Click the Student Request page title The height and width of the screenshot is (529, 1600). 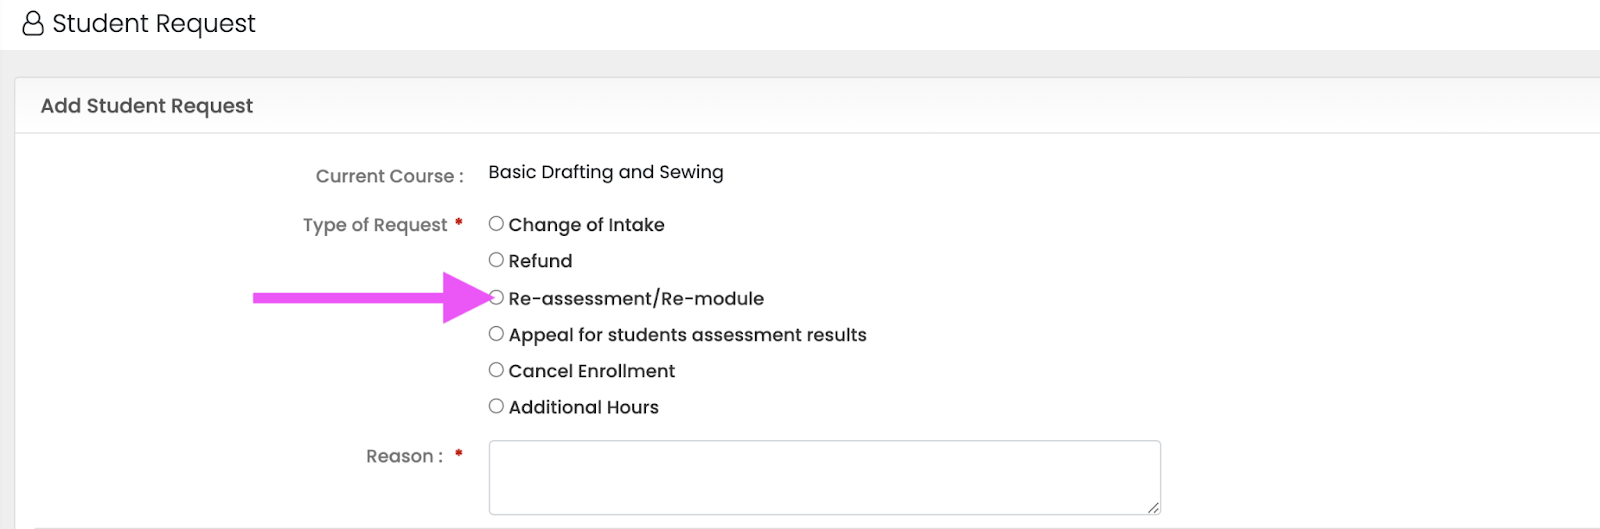coord(154,23)
